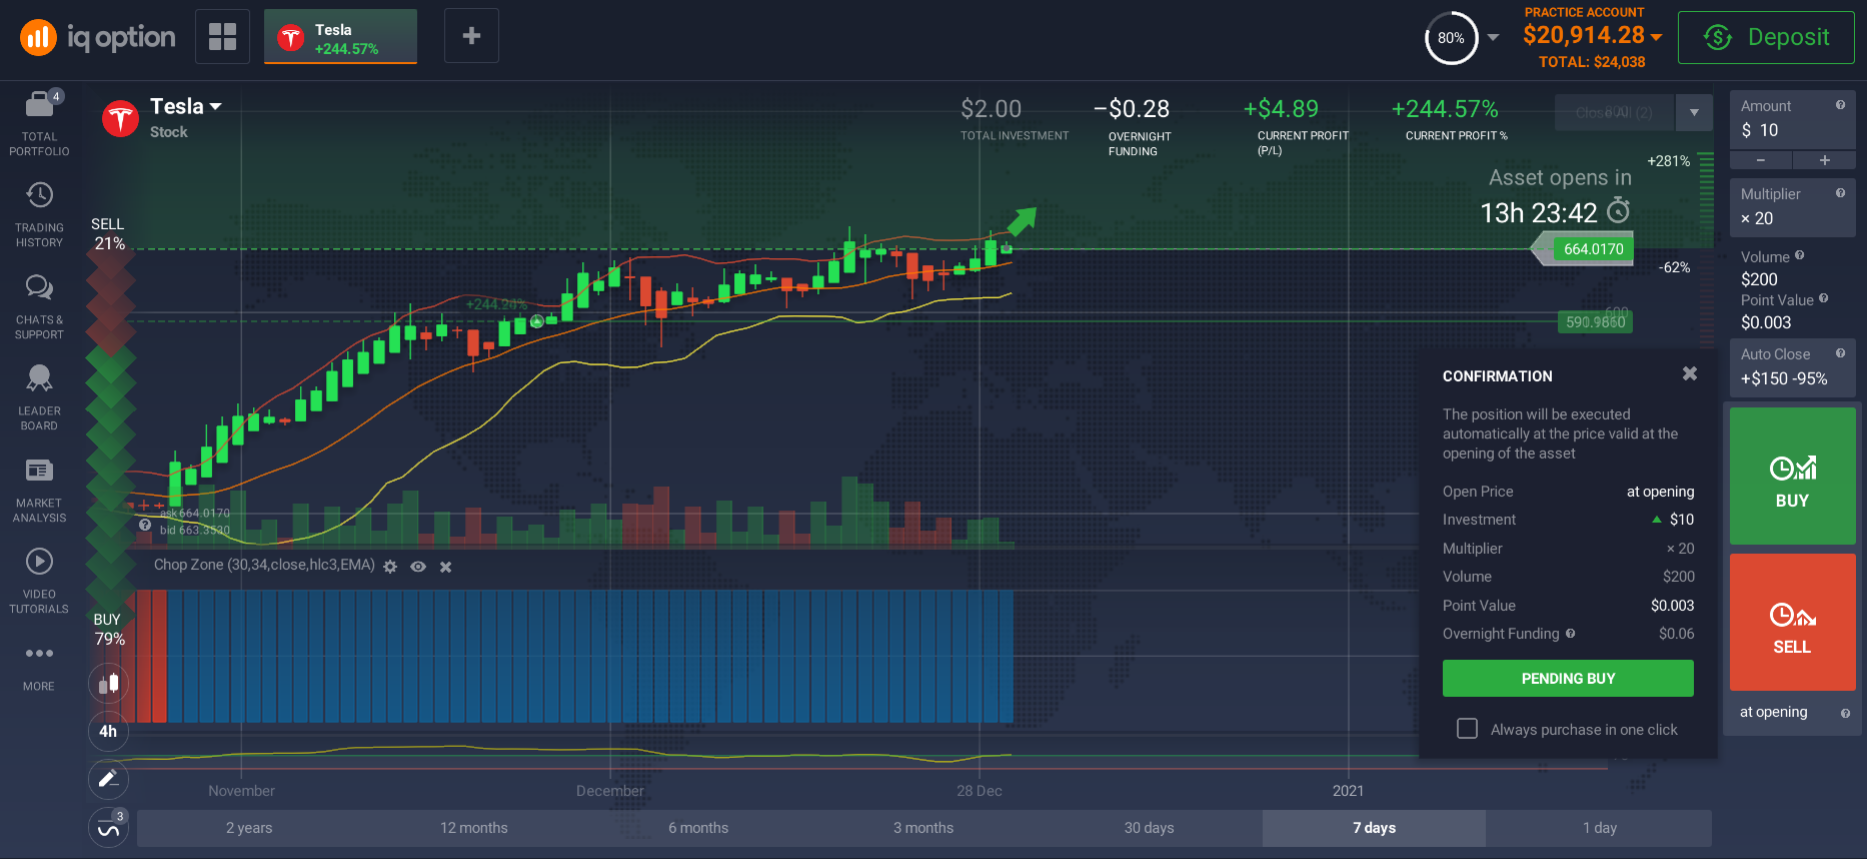Click the 664.0170 current price tag
The width and height of the screenshot is (1867, 859).
click(x=1593, y=249)
